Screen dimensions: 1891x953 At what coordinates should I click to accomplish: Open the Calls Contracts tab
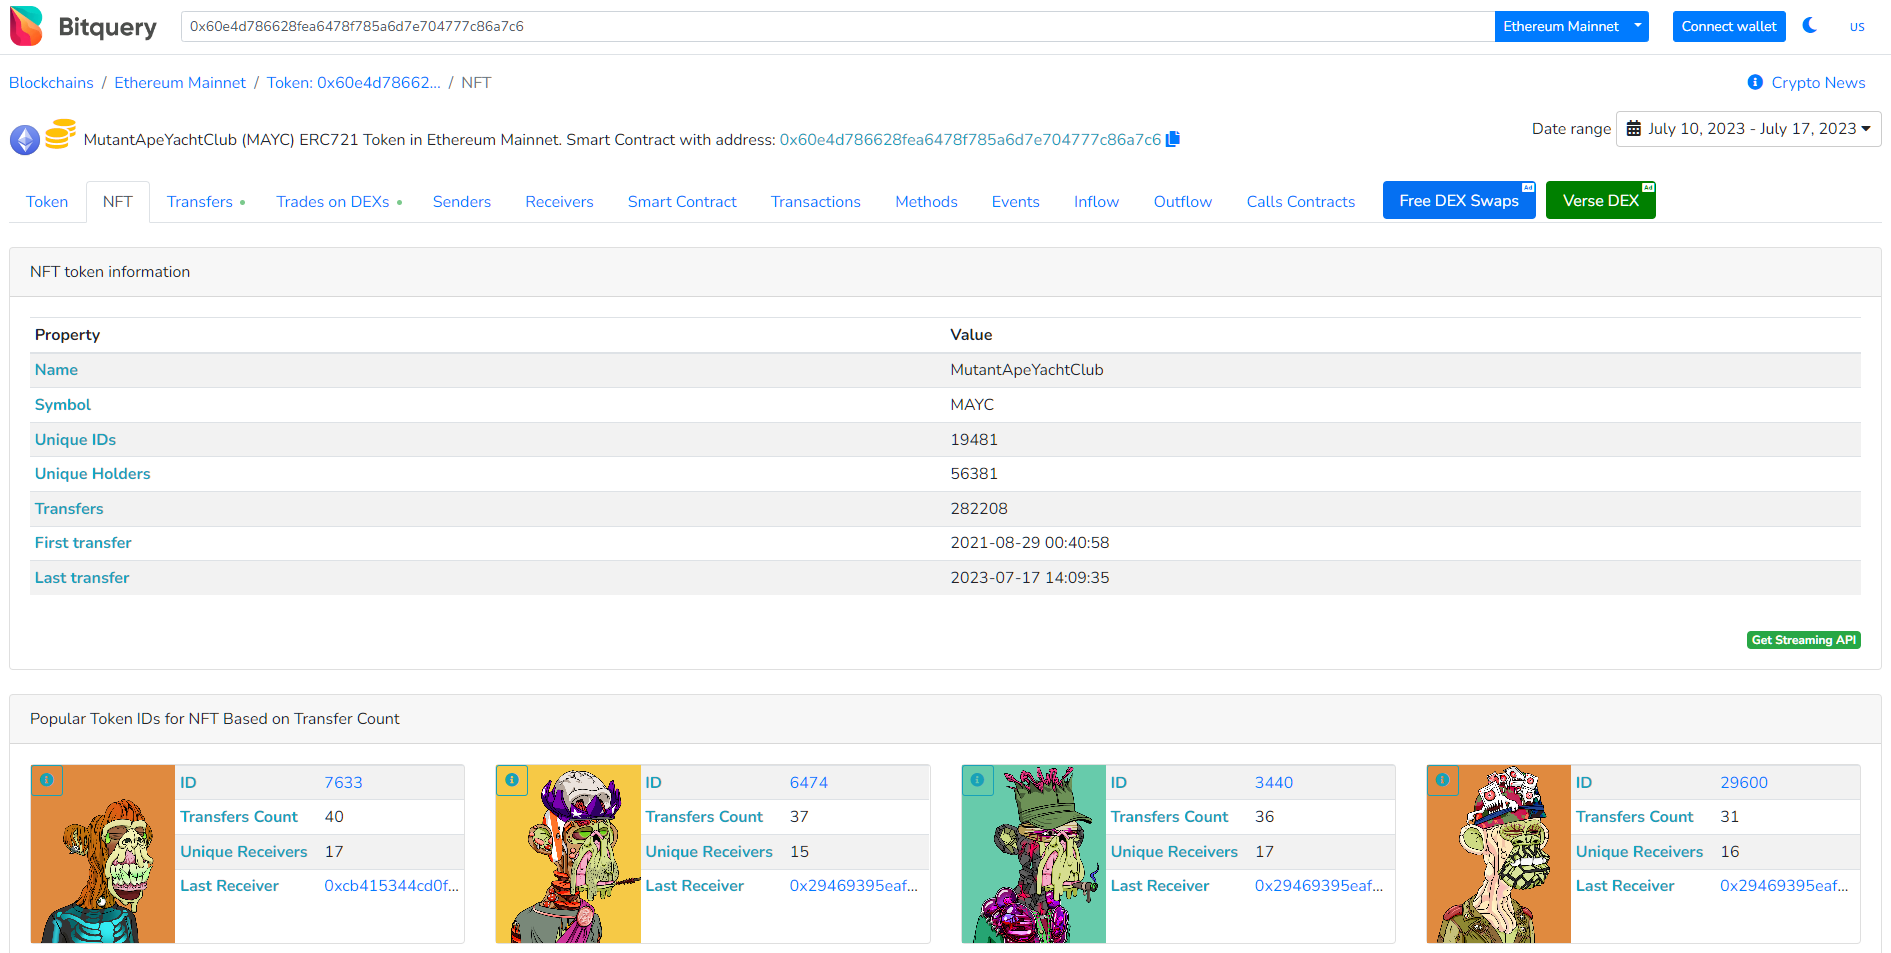pyautogui.click(x=1301, y=201)
